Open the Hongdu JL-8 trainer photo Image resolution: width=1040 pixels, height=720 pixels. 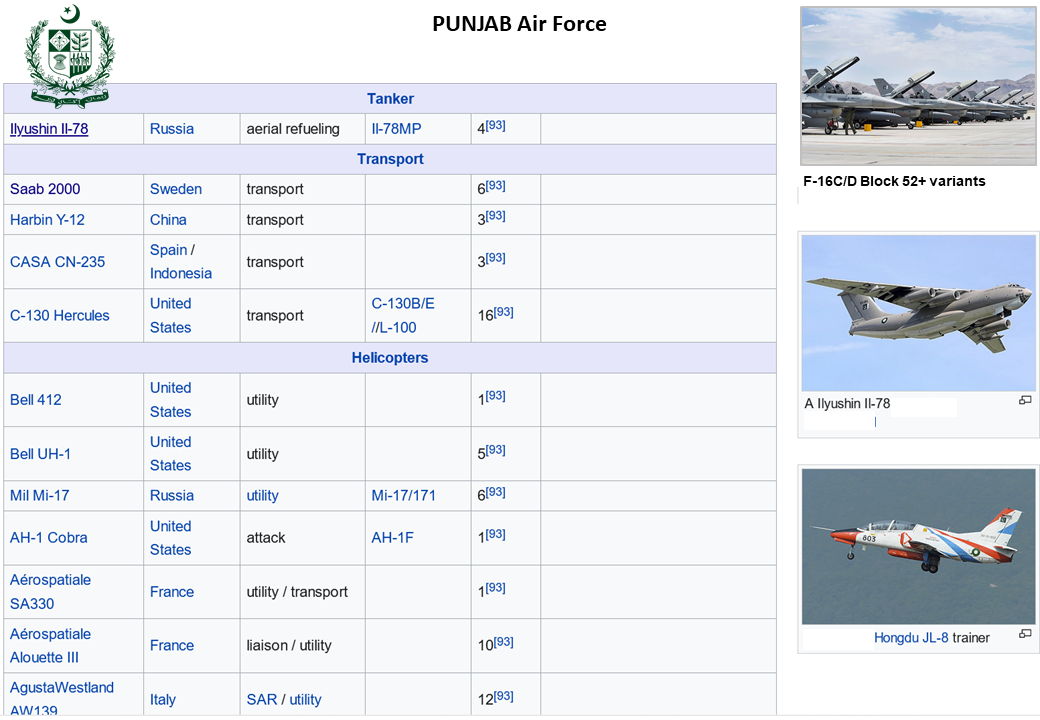coord(918,546)
